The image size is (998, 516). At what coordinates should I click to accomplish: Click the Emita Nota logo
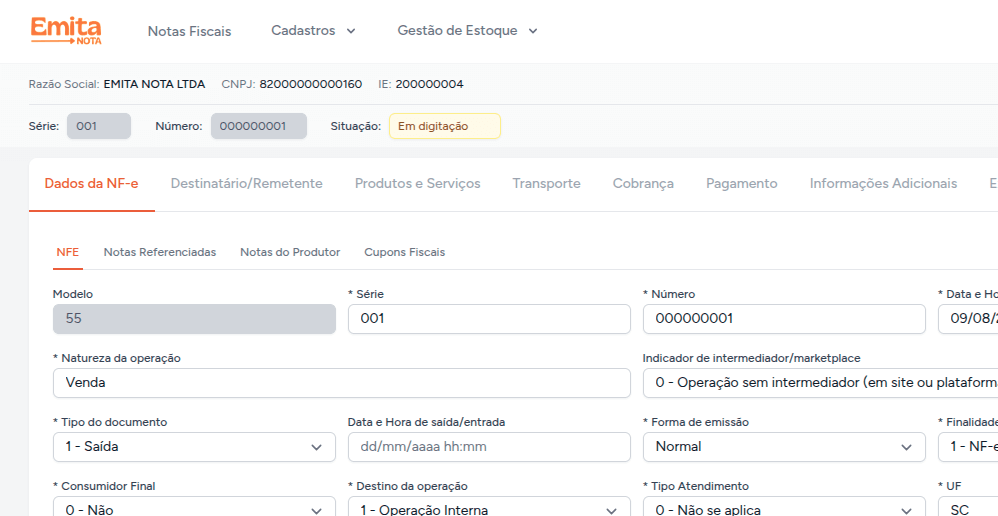[65, 30]
